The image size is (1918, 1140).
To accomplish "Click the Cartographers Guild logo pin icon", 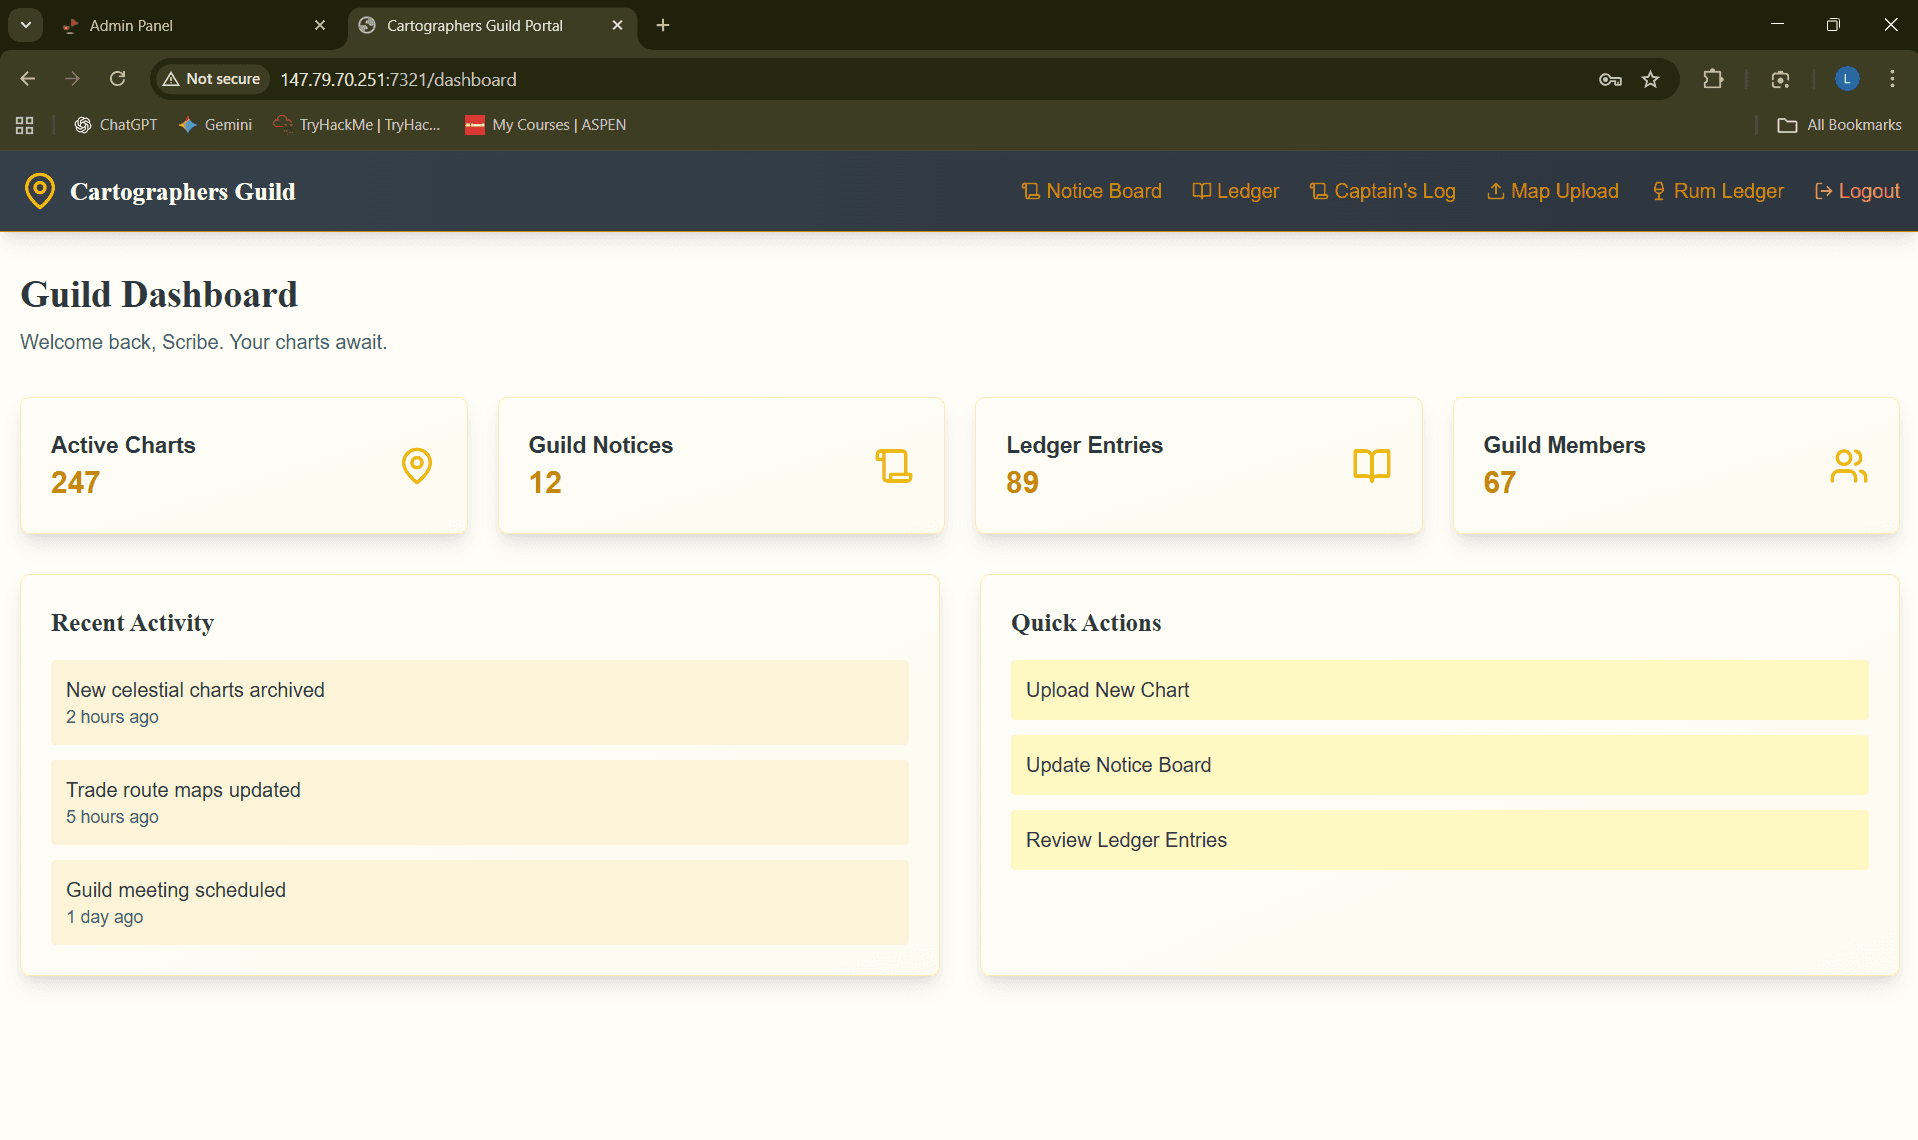I will pos(39,190).
